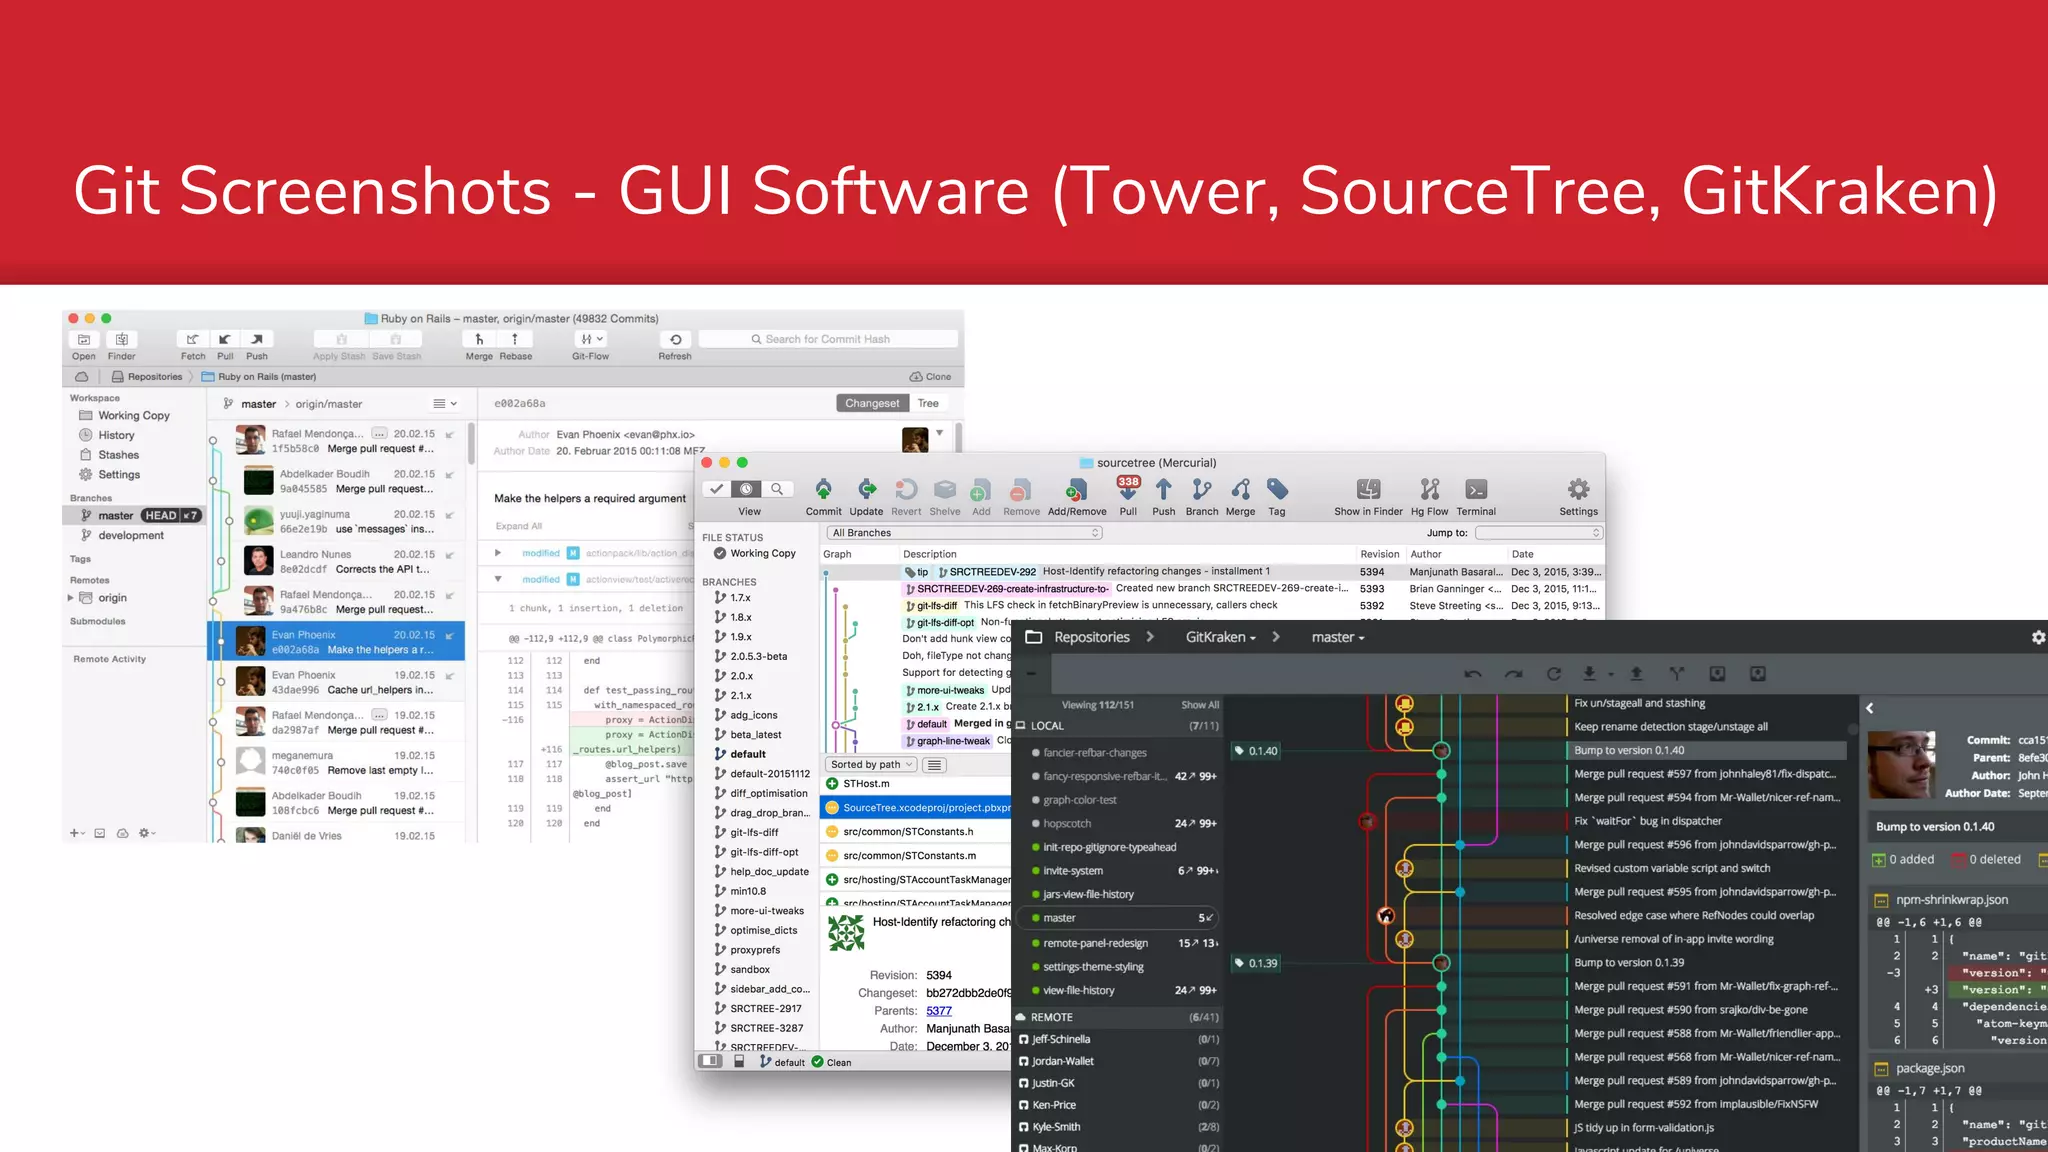
Task: Click the Open icon in Tower toolbar
Action: click(x=84, y=340)
